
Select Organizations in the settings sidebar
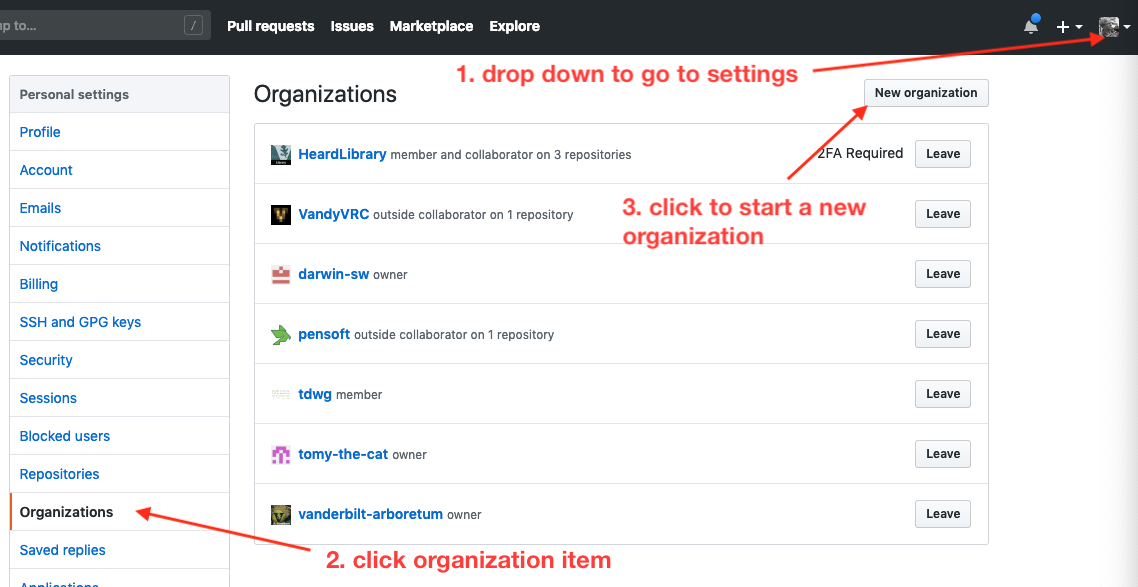coord(120,512)
